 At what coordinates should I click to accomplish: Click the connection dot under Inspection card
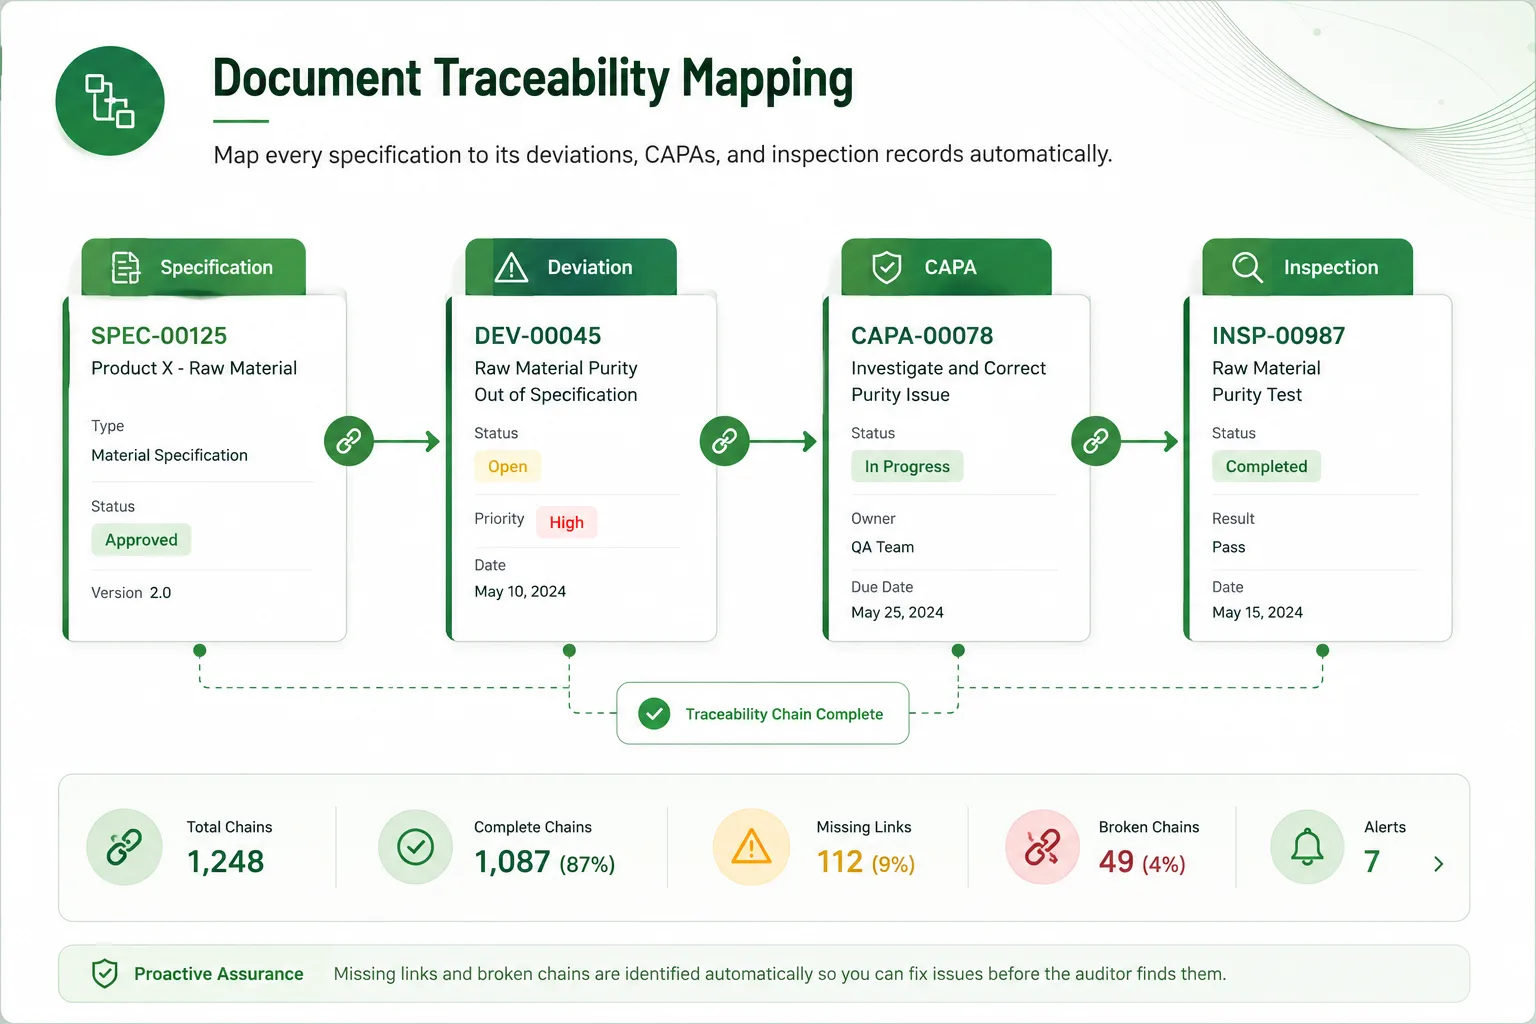pos(1323,650)
